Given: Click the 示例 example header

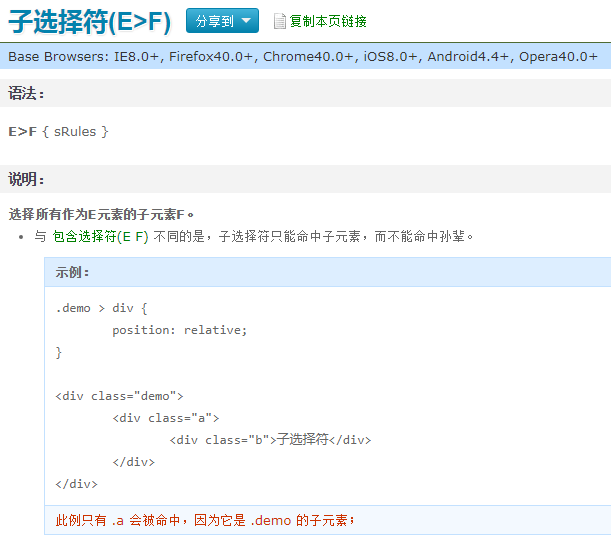Looking at the screenshot, I should click(73, 272).
